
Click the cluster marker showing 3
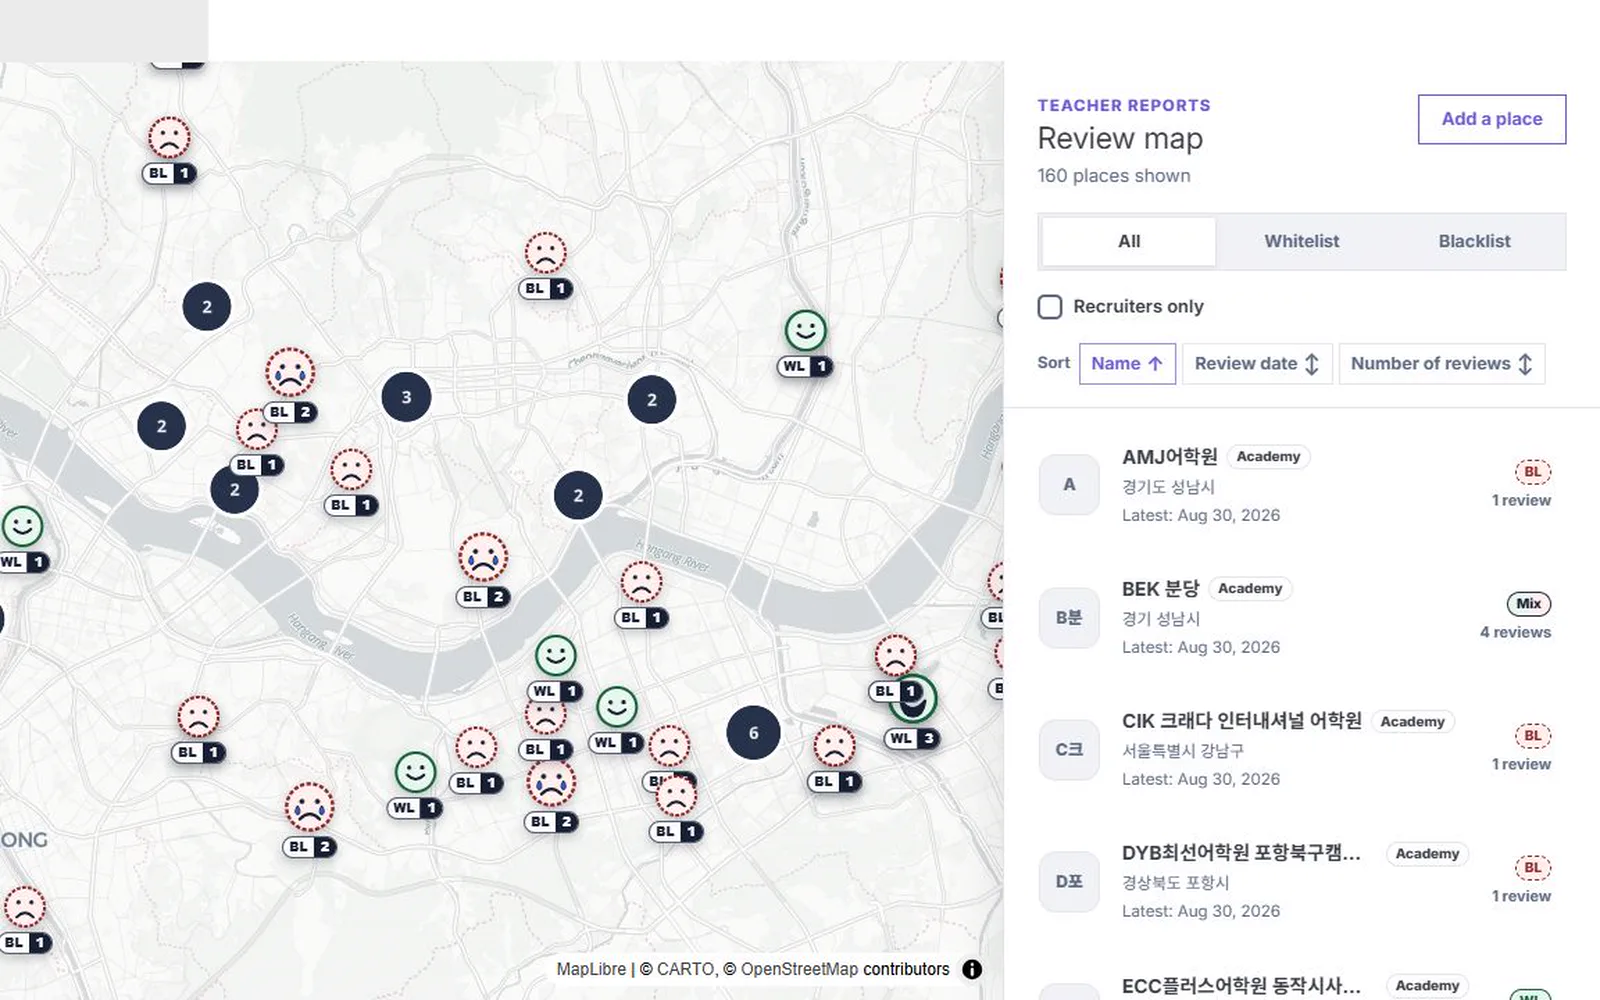click(406, 397)
